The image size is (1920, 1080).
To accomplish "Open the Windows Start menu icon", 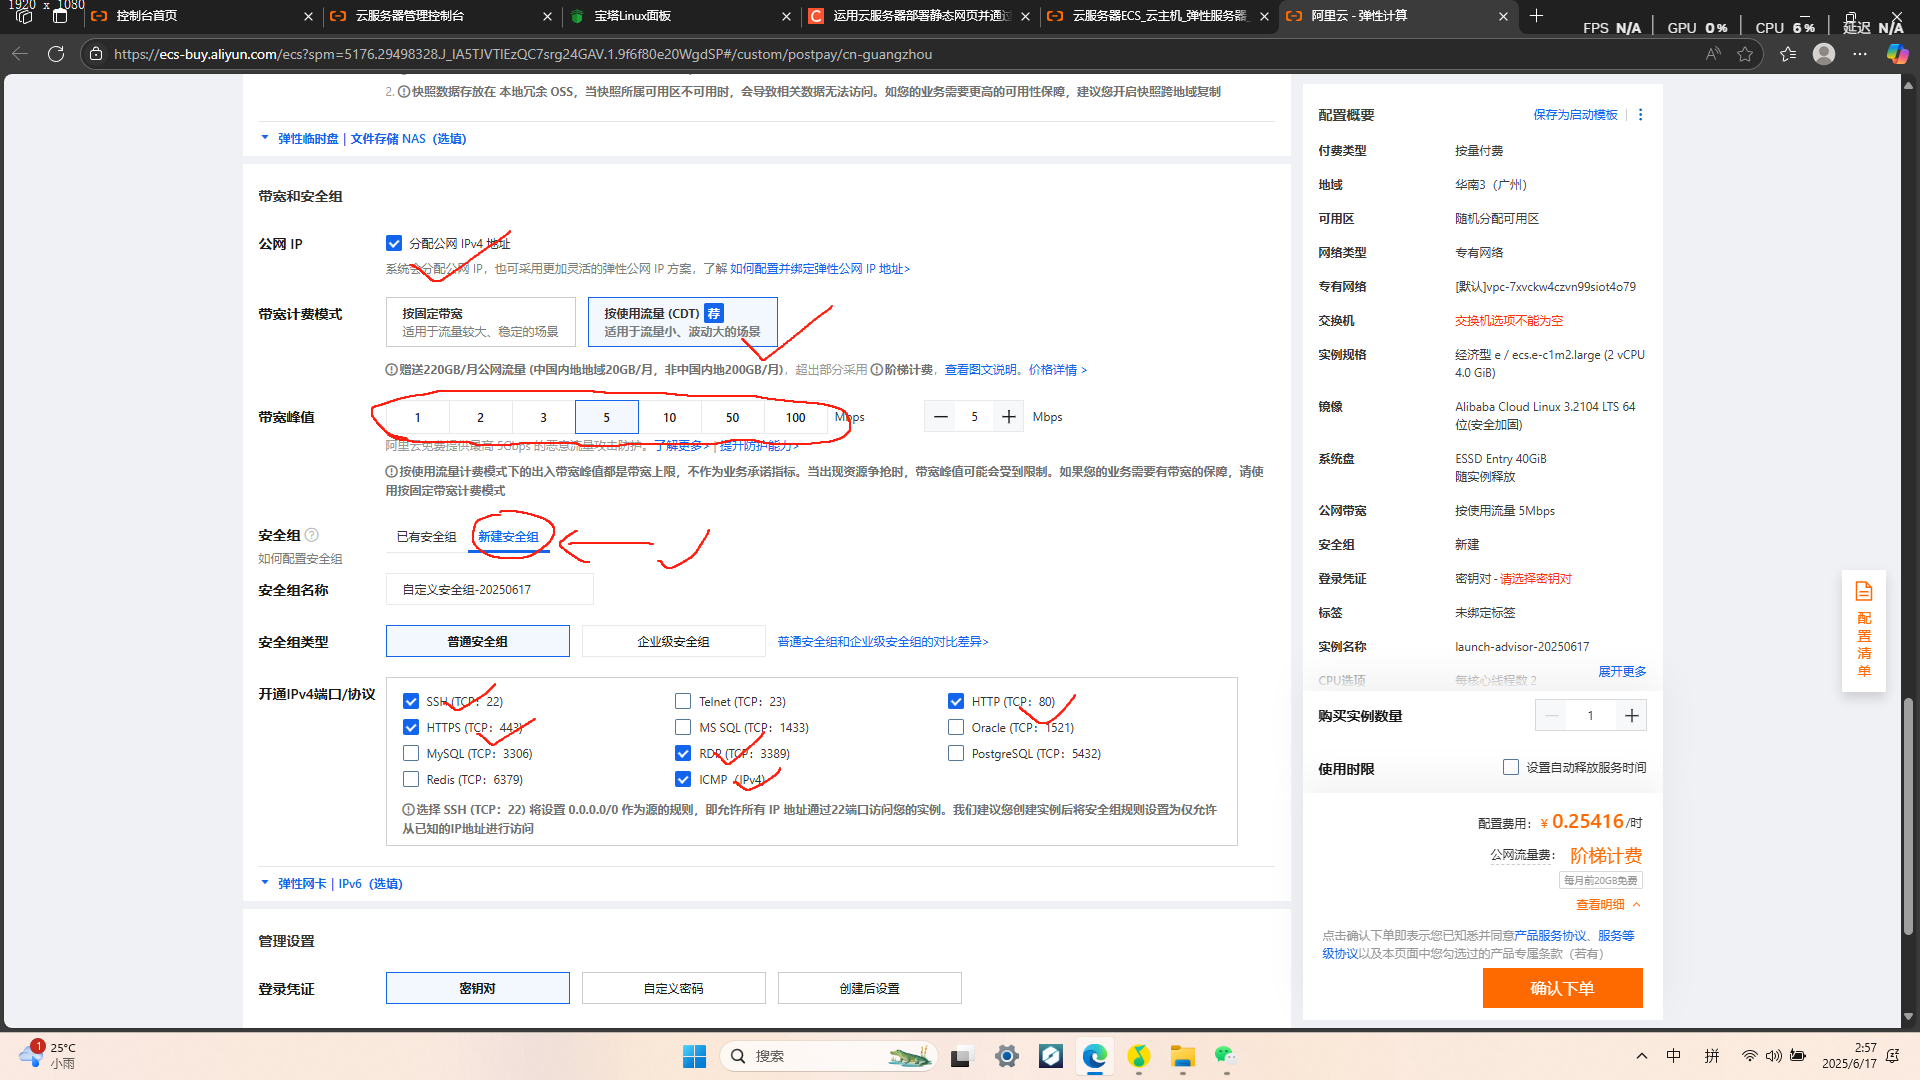I will 694,1056.
